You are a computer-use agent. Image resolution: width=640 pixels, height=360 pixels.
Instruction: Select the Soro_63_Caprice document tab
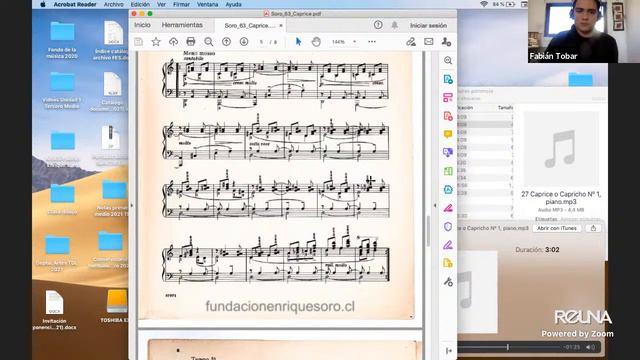(x=249, y=25)
